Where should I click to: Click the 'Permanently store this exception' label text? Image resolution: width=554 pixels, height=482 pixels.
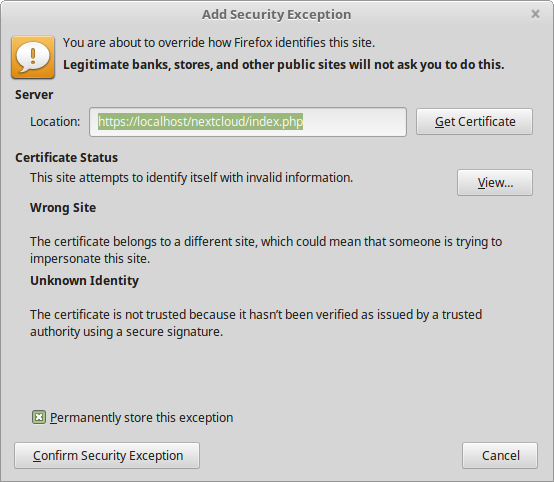(x=141, y=418)
